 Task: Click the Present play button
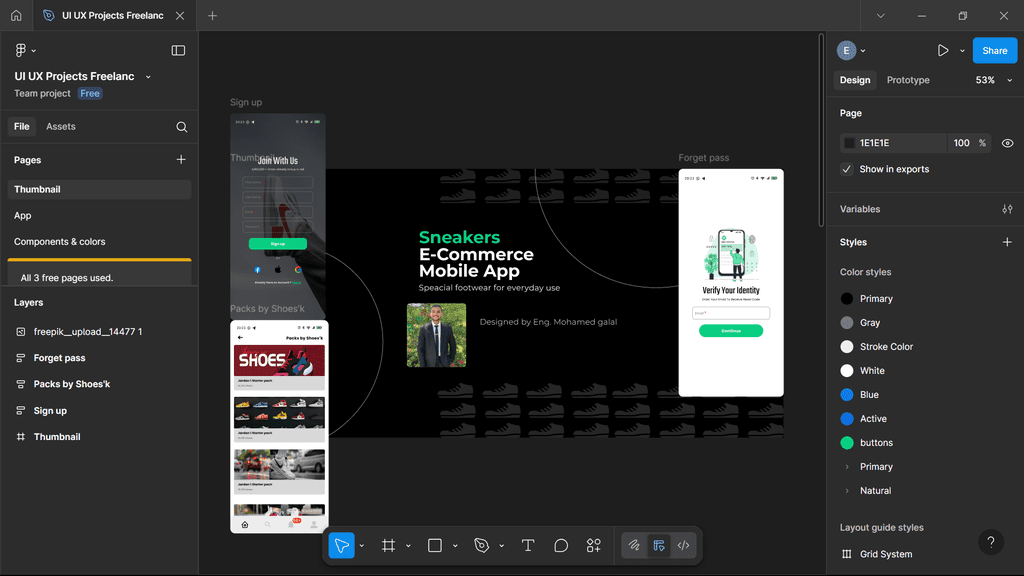(x=942, y=50)
